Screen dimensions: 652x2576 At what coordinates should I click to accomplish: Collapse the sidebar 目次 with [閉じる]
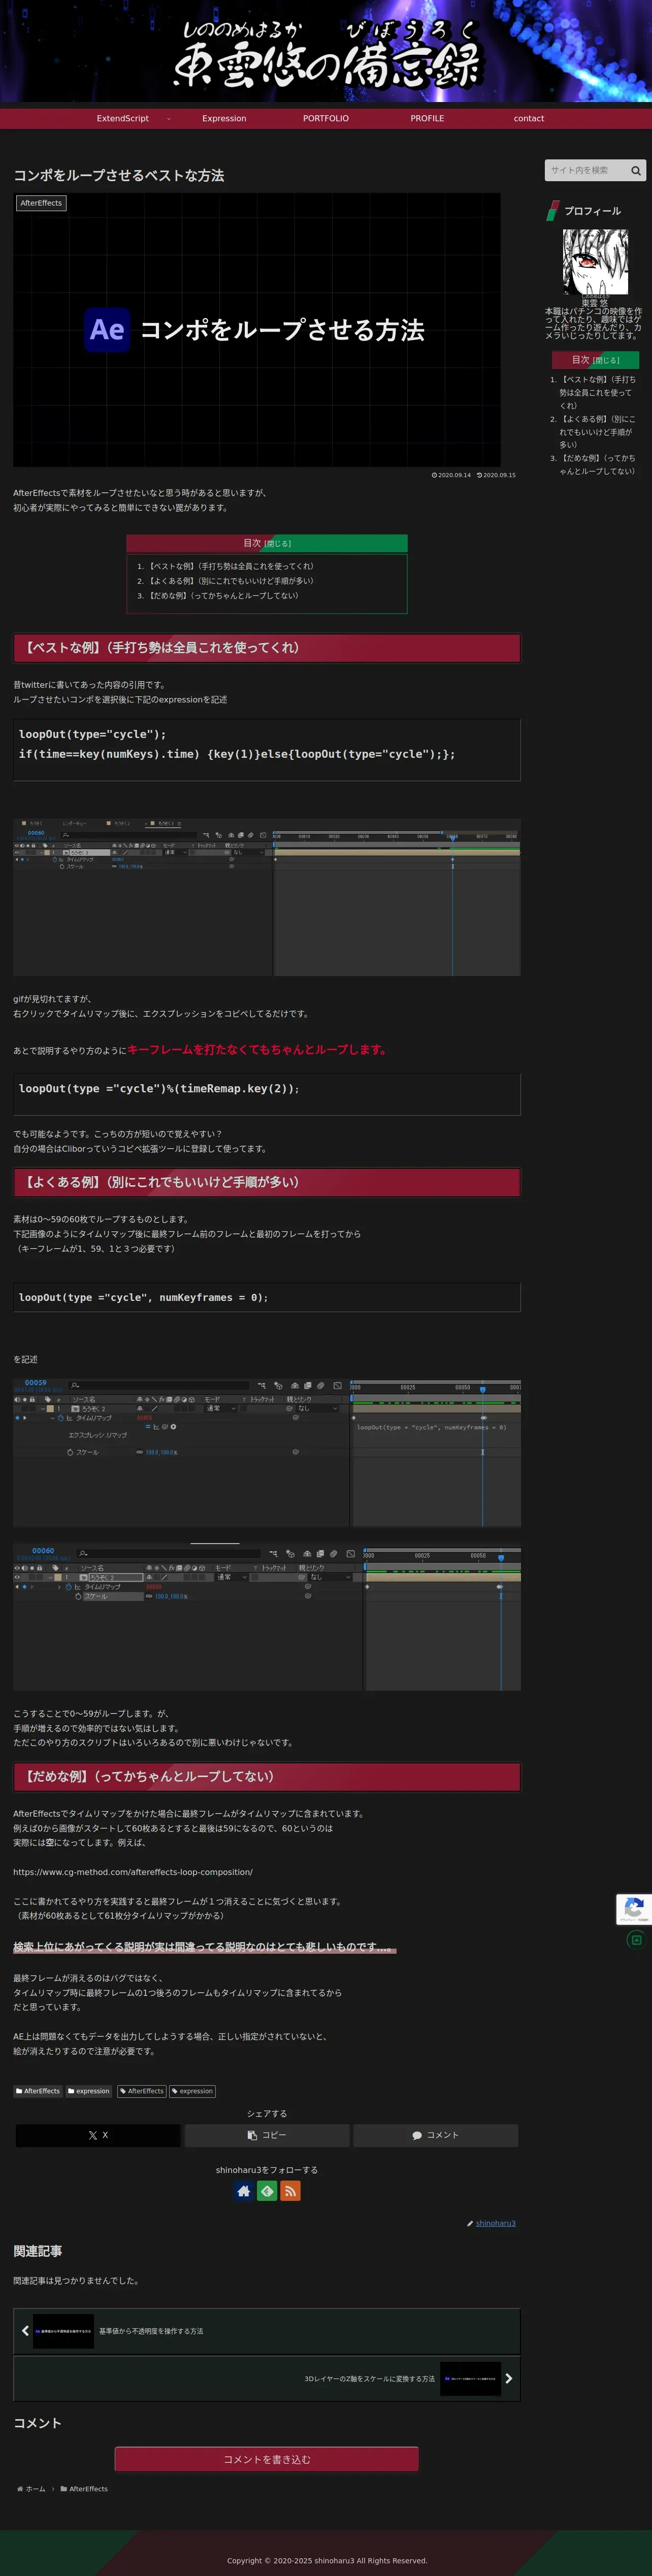point(606,360)
